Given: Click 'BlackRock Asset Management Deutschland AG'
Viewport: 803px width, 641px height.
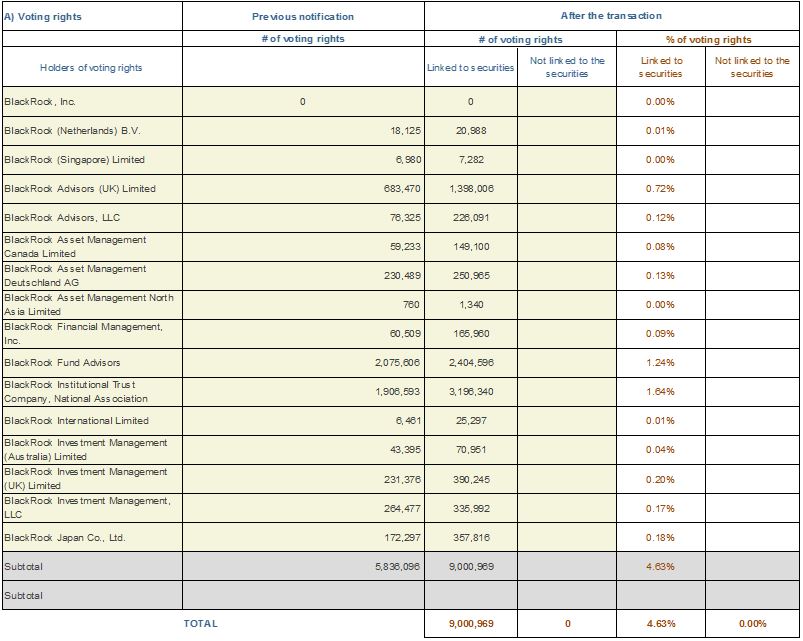Looking at the screenshot, I should [75, 275].
